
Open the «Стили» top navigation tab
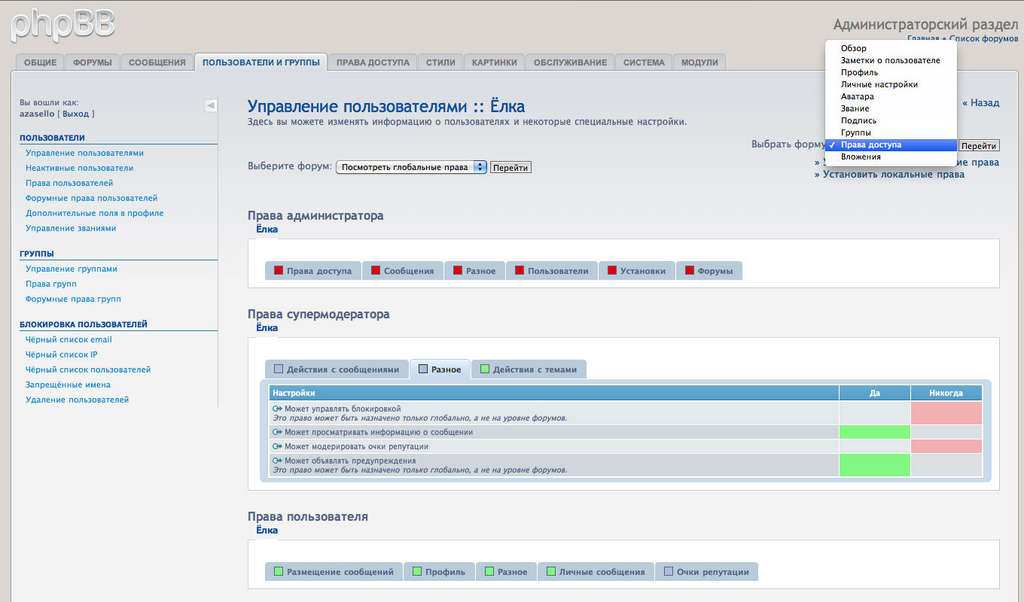(x=440, y=62)
